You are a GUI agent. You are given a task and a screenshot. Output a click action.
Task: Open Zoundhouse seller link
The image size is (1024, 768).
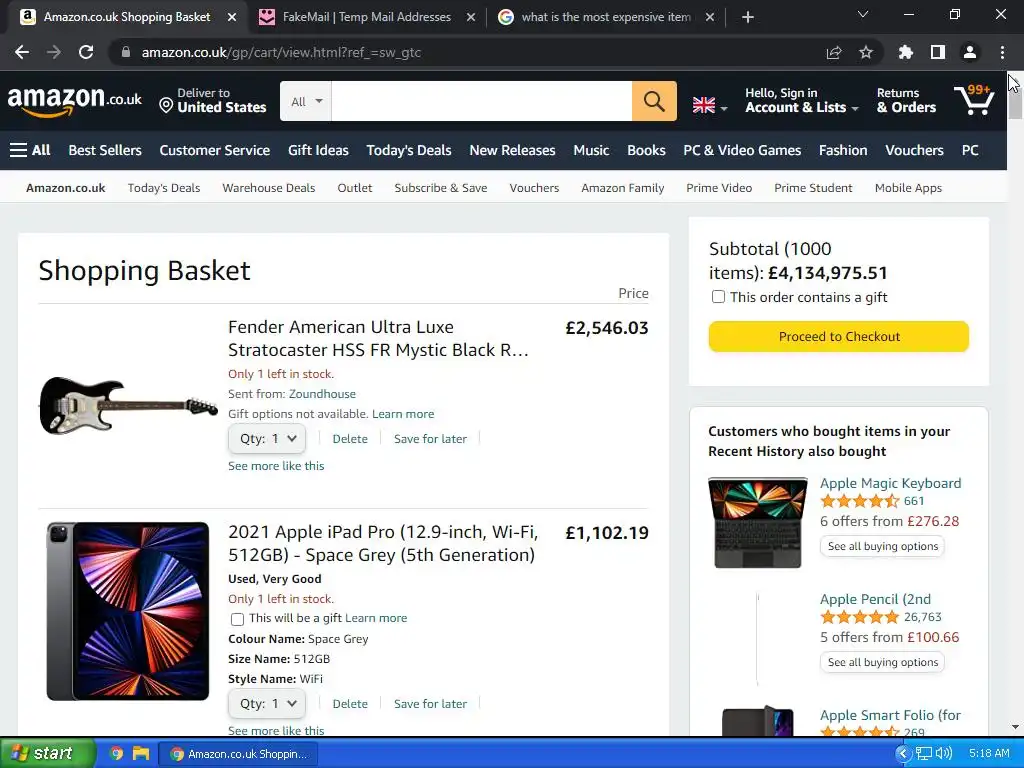[322, 394]
